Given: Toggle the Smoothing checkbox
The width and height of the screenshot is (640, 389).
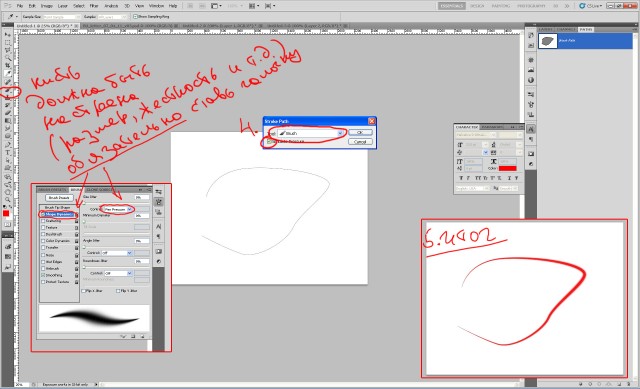Looking at the screenshot, I should click(43, 275).
